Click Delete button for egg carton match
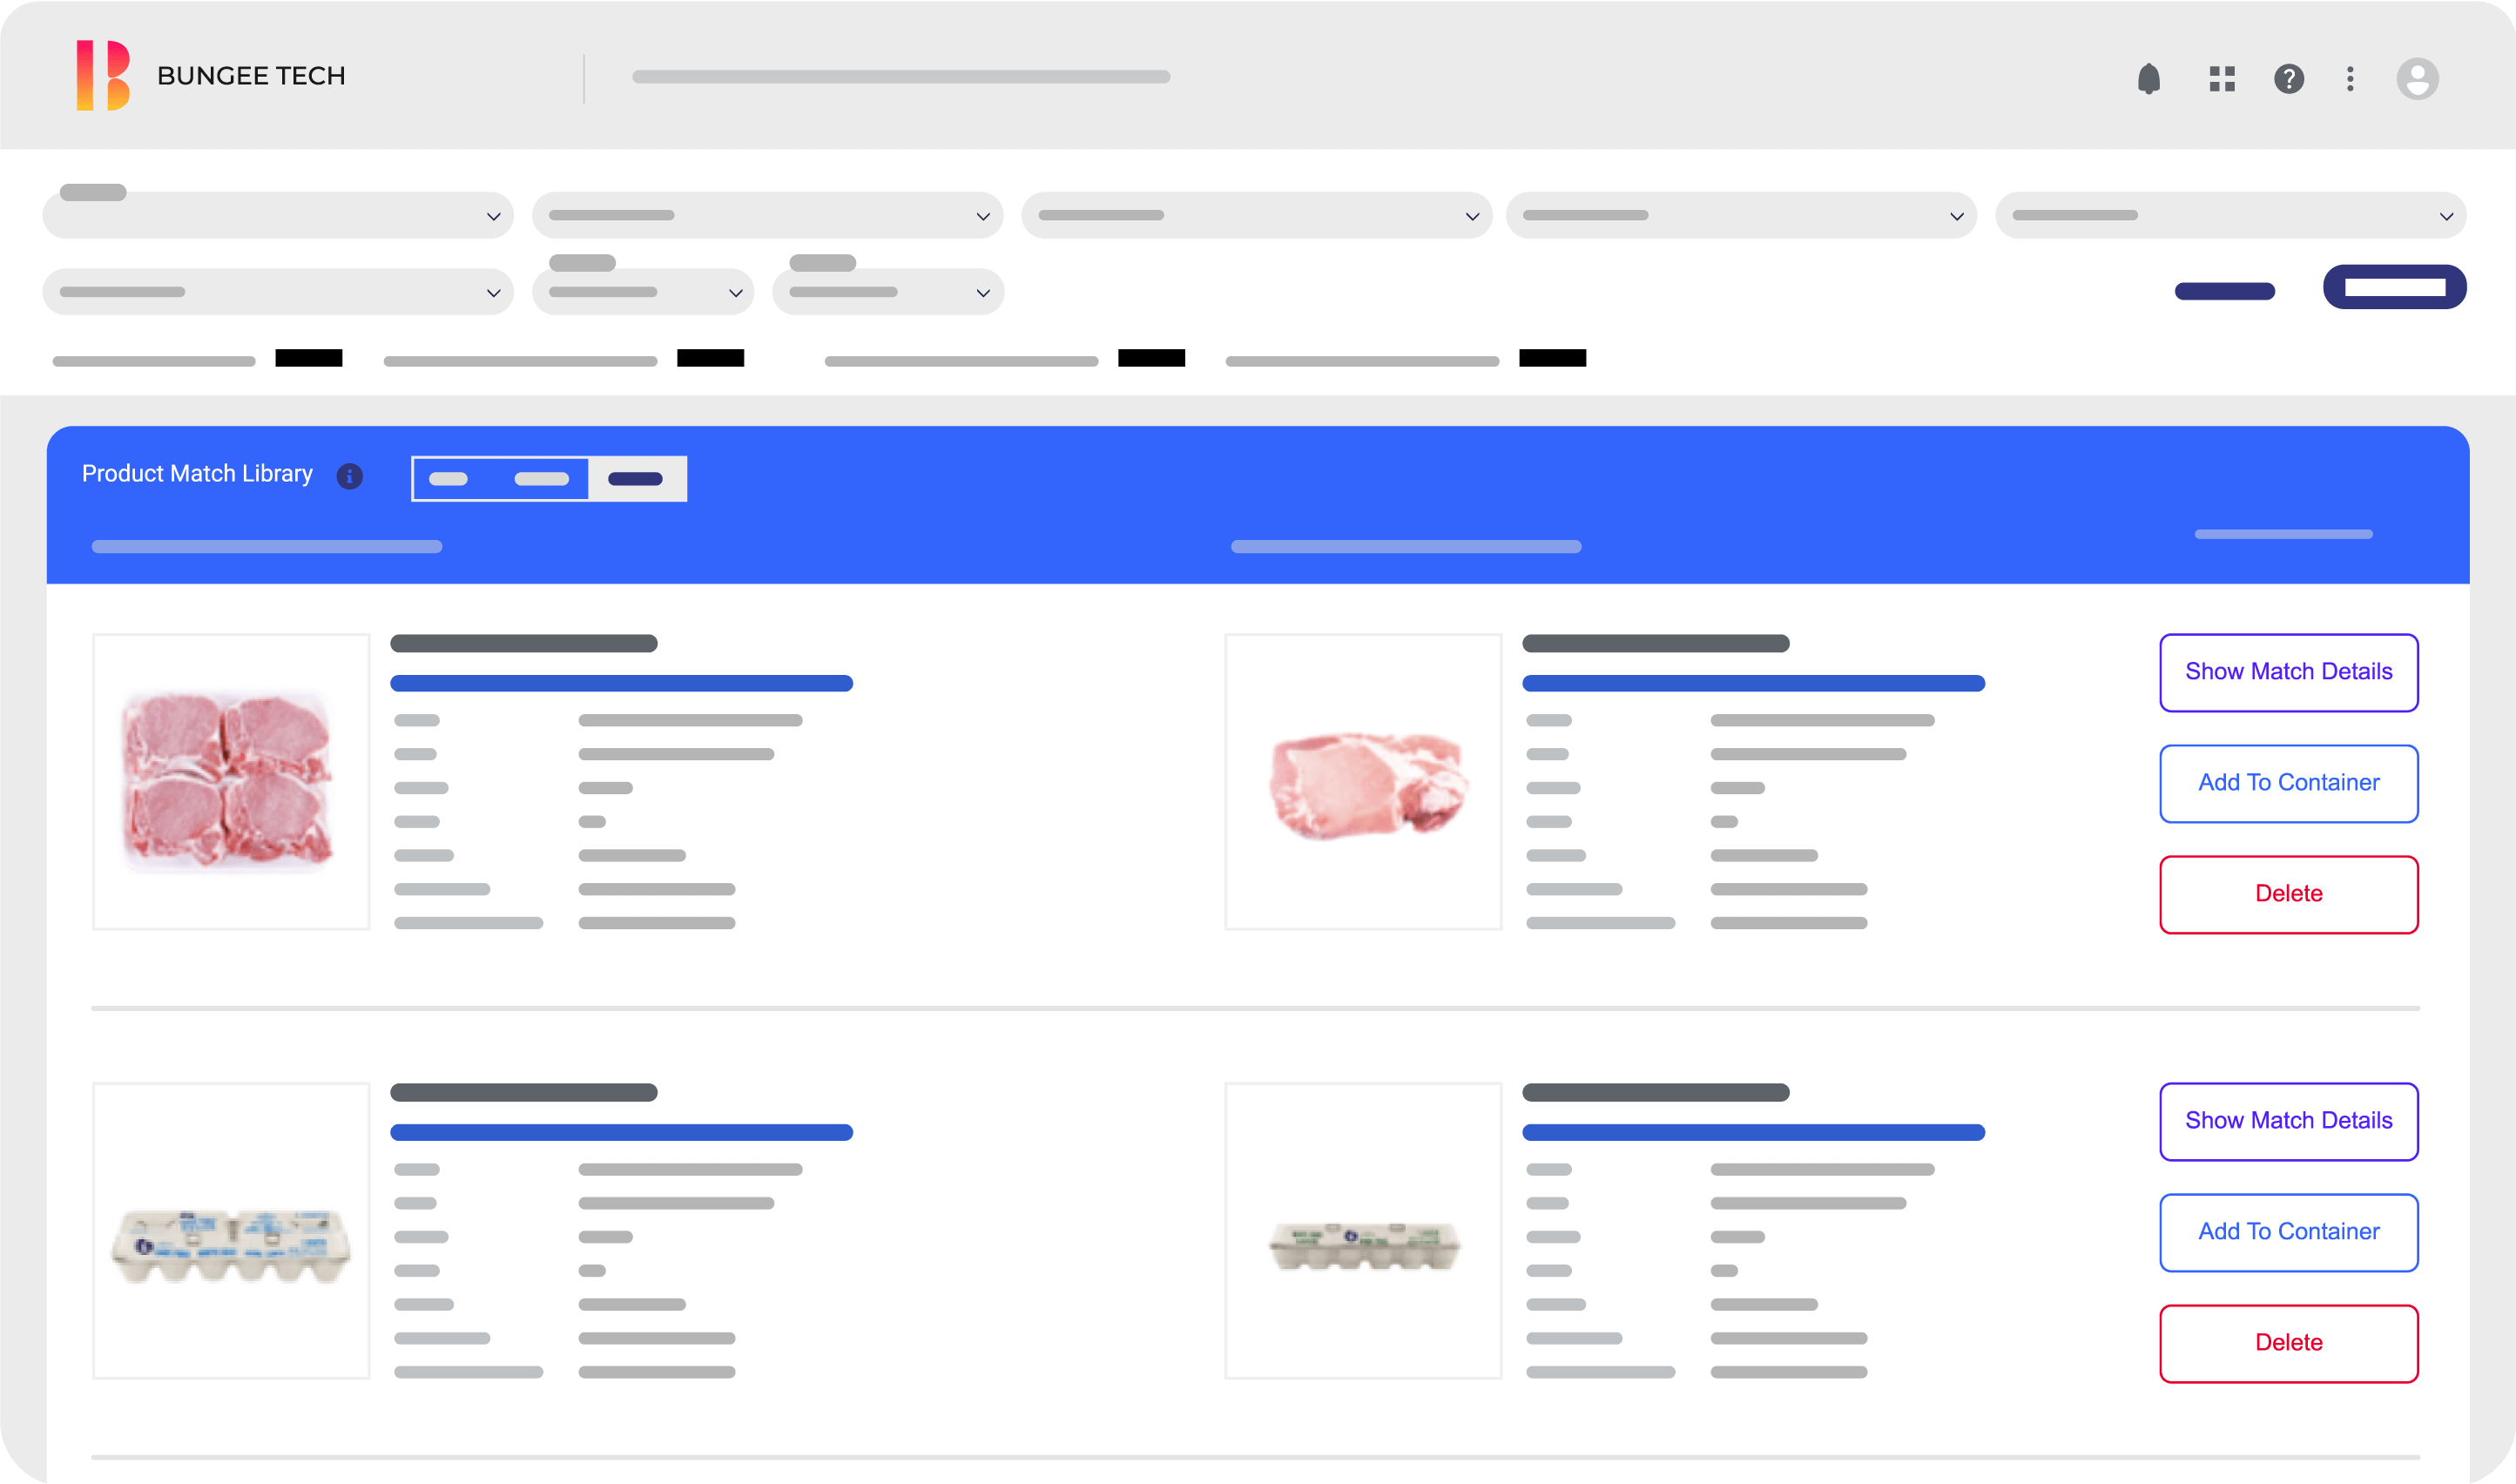Image resolution: width=2516 pixels, height=1484 pixels. 2288,1341
